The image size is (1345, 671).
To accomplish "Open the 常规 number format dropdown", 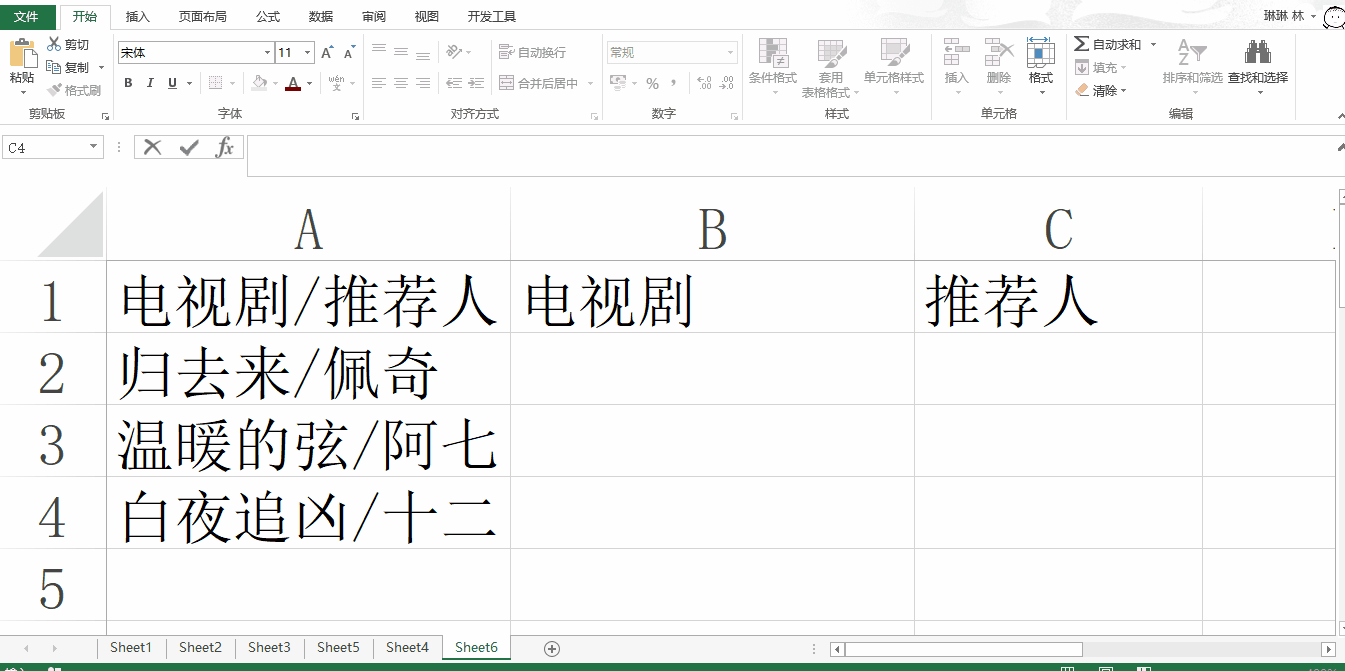I will click(731, 51).
